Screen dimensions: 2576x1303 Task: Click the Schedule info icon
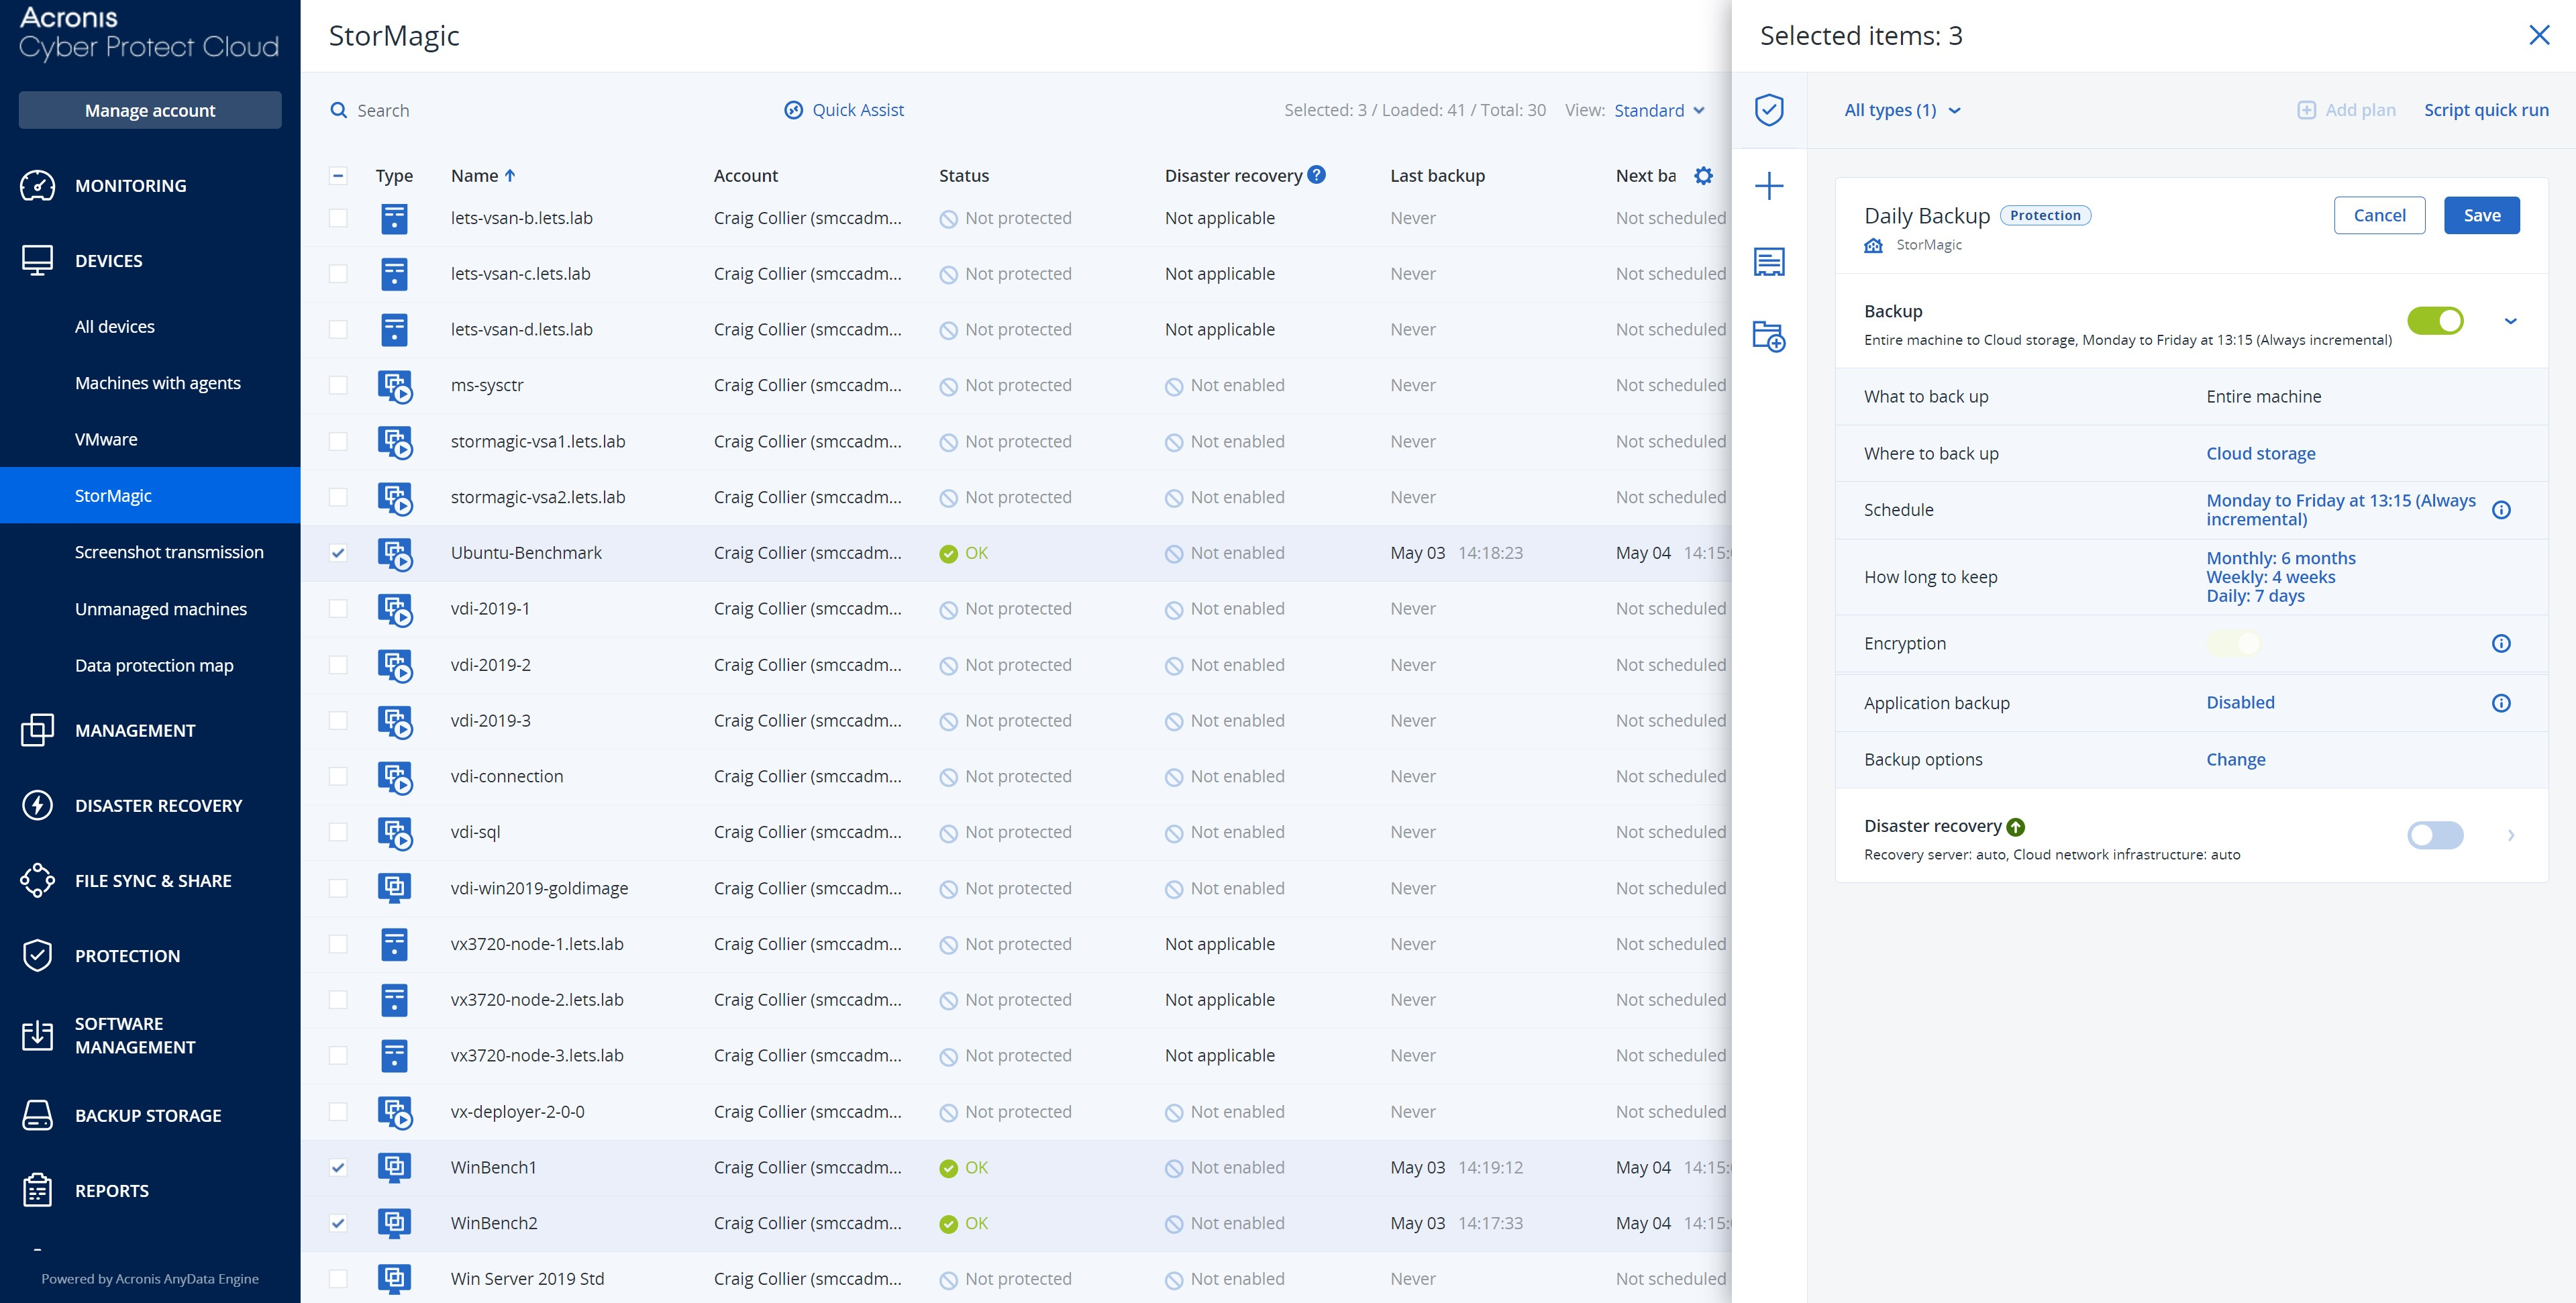click(2501, 510)
